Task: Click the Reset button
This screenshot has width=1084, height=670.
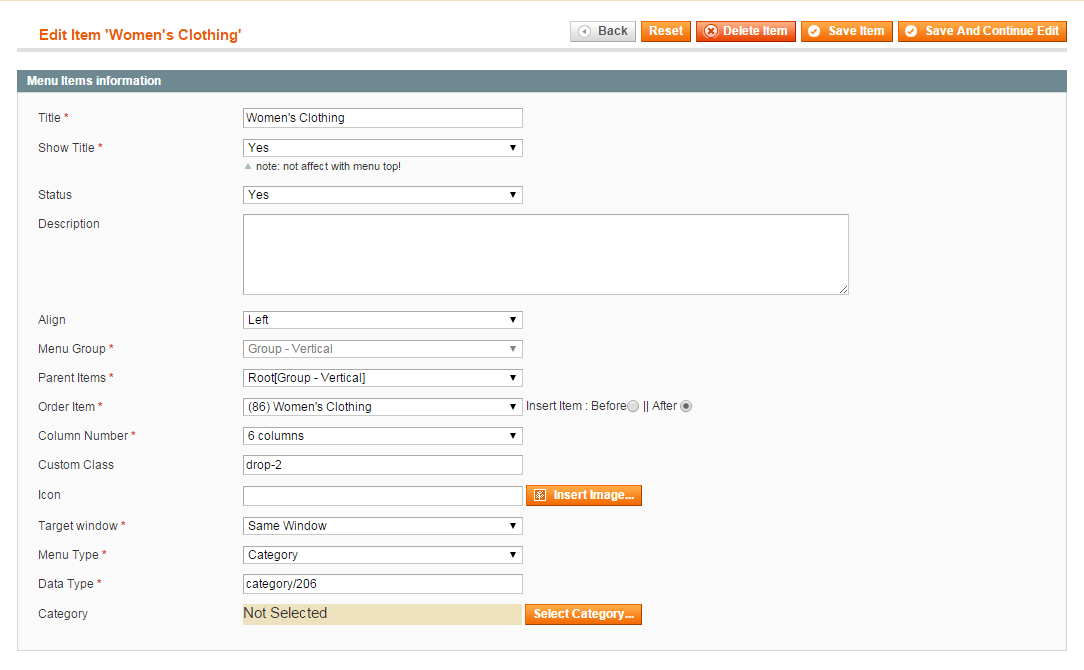Action: point(666,31)
